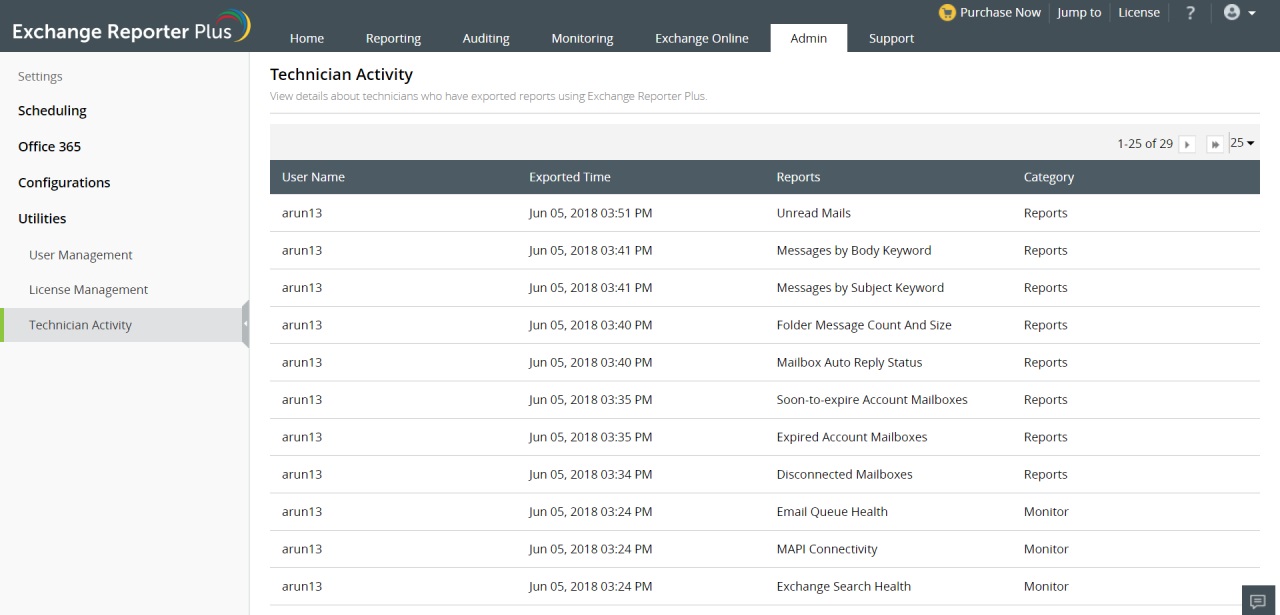Open the Jump to link

coord(1079,13)
